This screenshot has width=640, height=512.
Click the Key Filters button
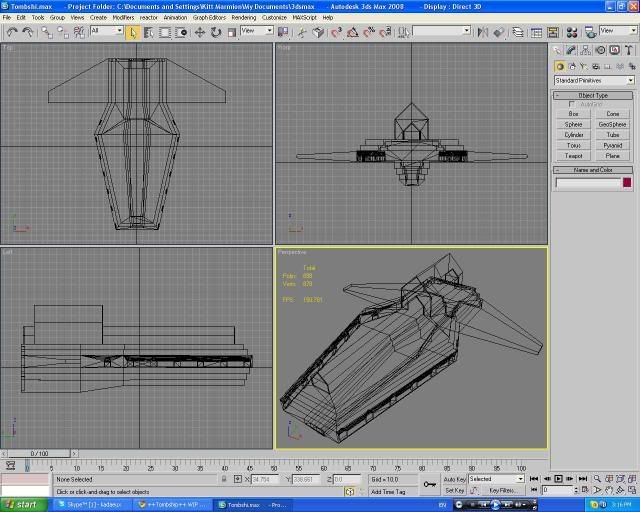point(502,490)
